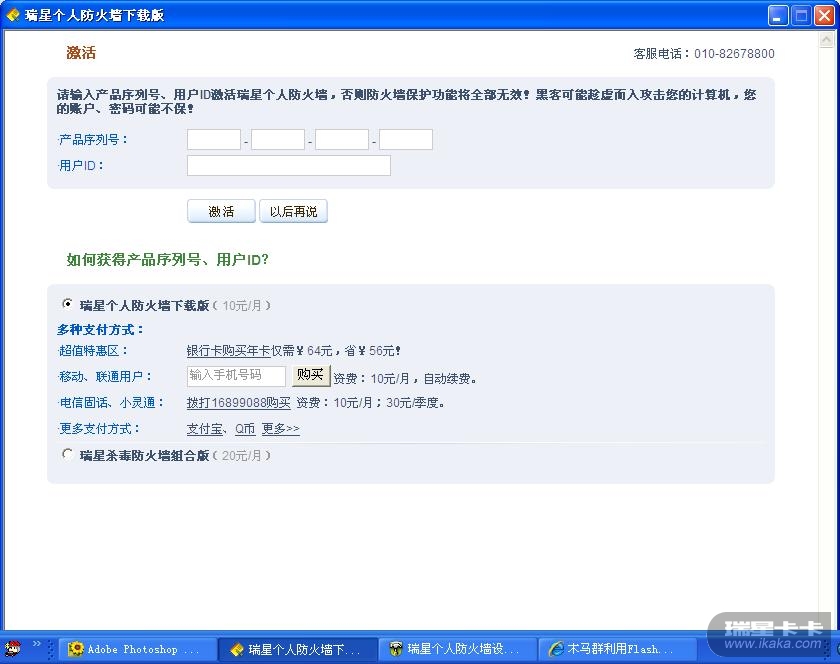Viewport: 840px width, 664px height.
Task: Select 瑞星个人防火墙下载版 radio option
Action: [67, 304]
